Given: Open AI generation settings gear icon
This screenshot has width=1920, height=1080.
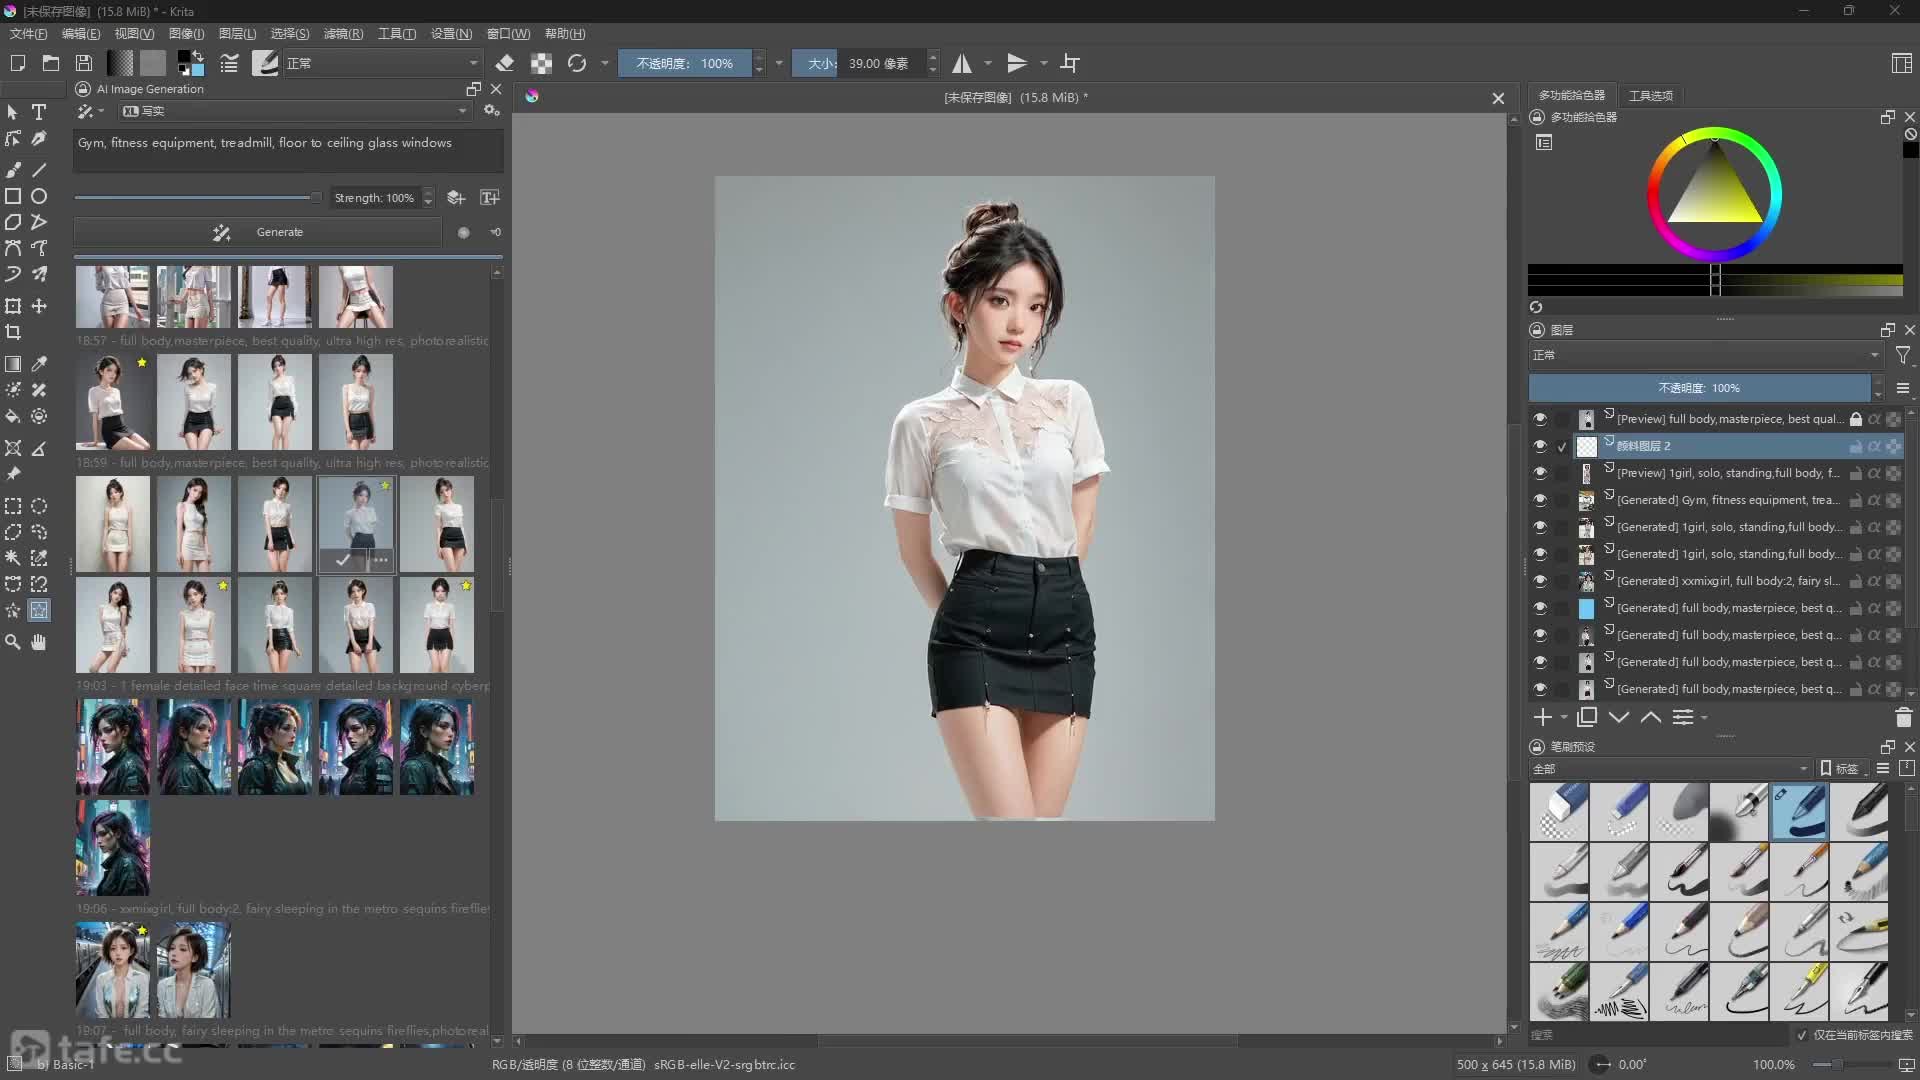Looking at the screenshot, I should pyautogui.click(x=491, y=111).
